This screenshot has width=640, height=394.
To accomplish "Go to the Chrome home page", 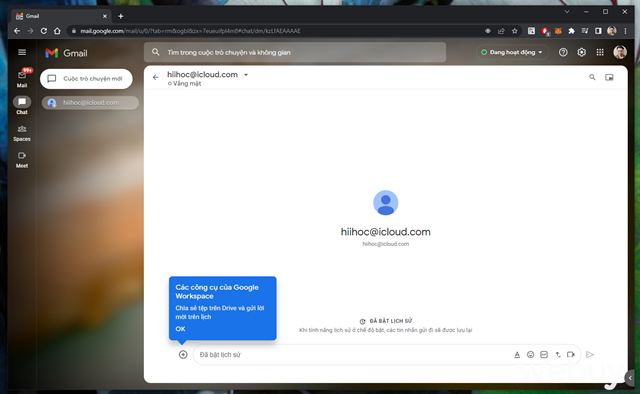I will (57, 31).
